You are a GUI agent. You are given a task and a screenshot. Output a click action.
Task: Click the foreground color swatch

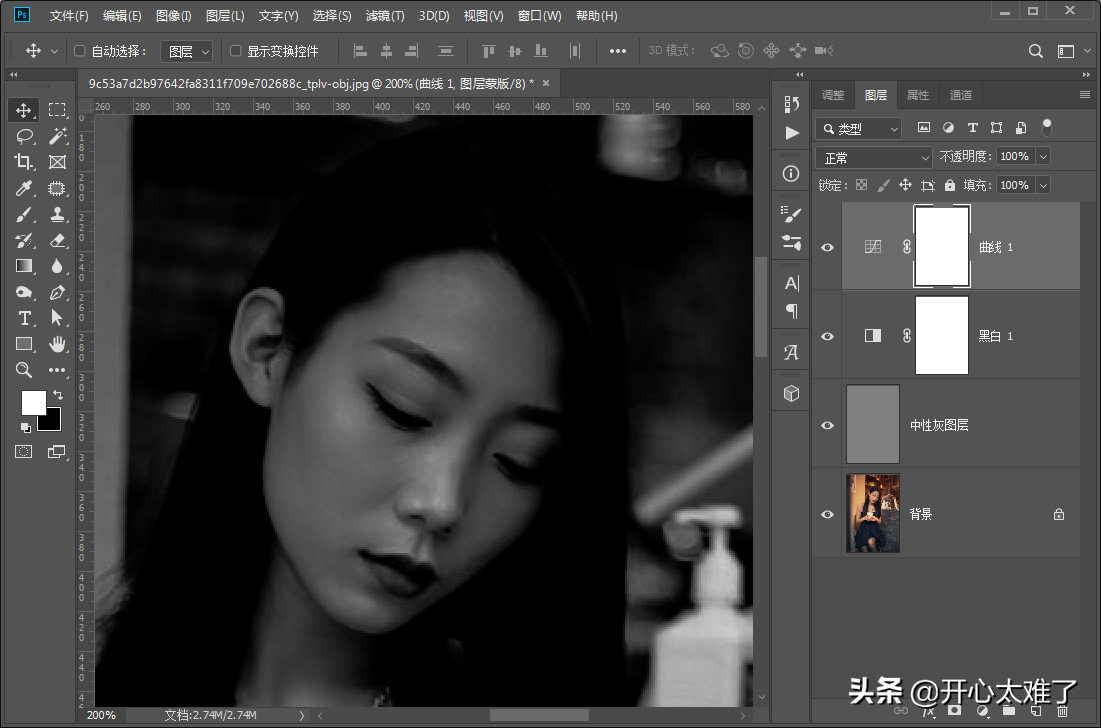(x=33, y=402)
